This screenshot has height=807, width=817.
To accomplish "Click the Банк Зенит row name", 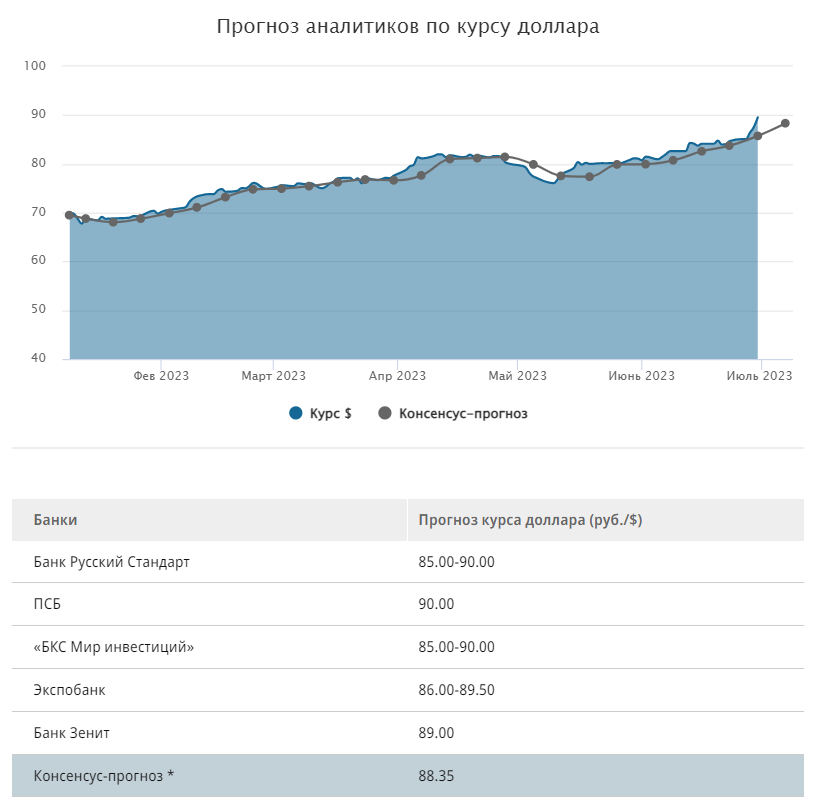I will click(71, 733).
